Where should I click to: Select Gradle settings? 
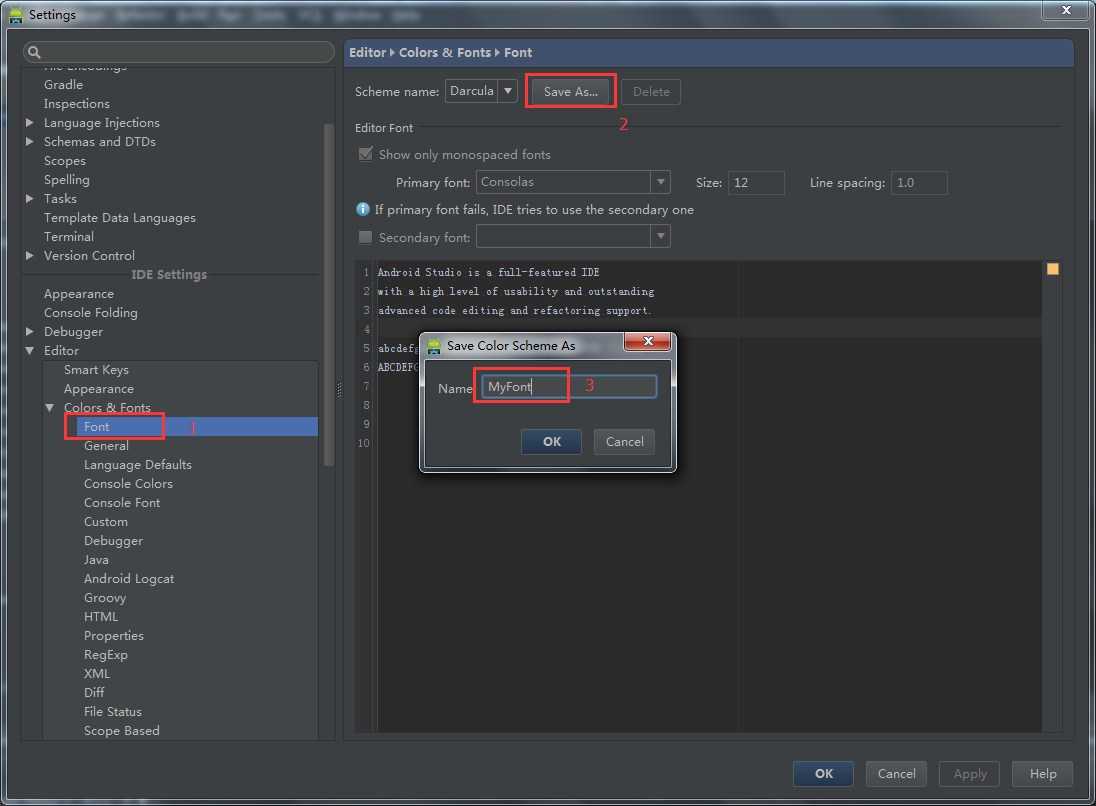63,85
